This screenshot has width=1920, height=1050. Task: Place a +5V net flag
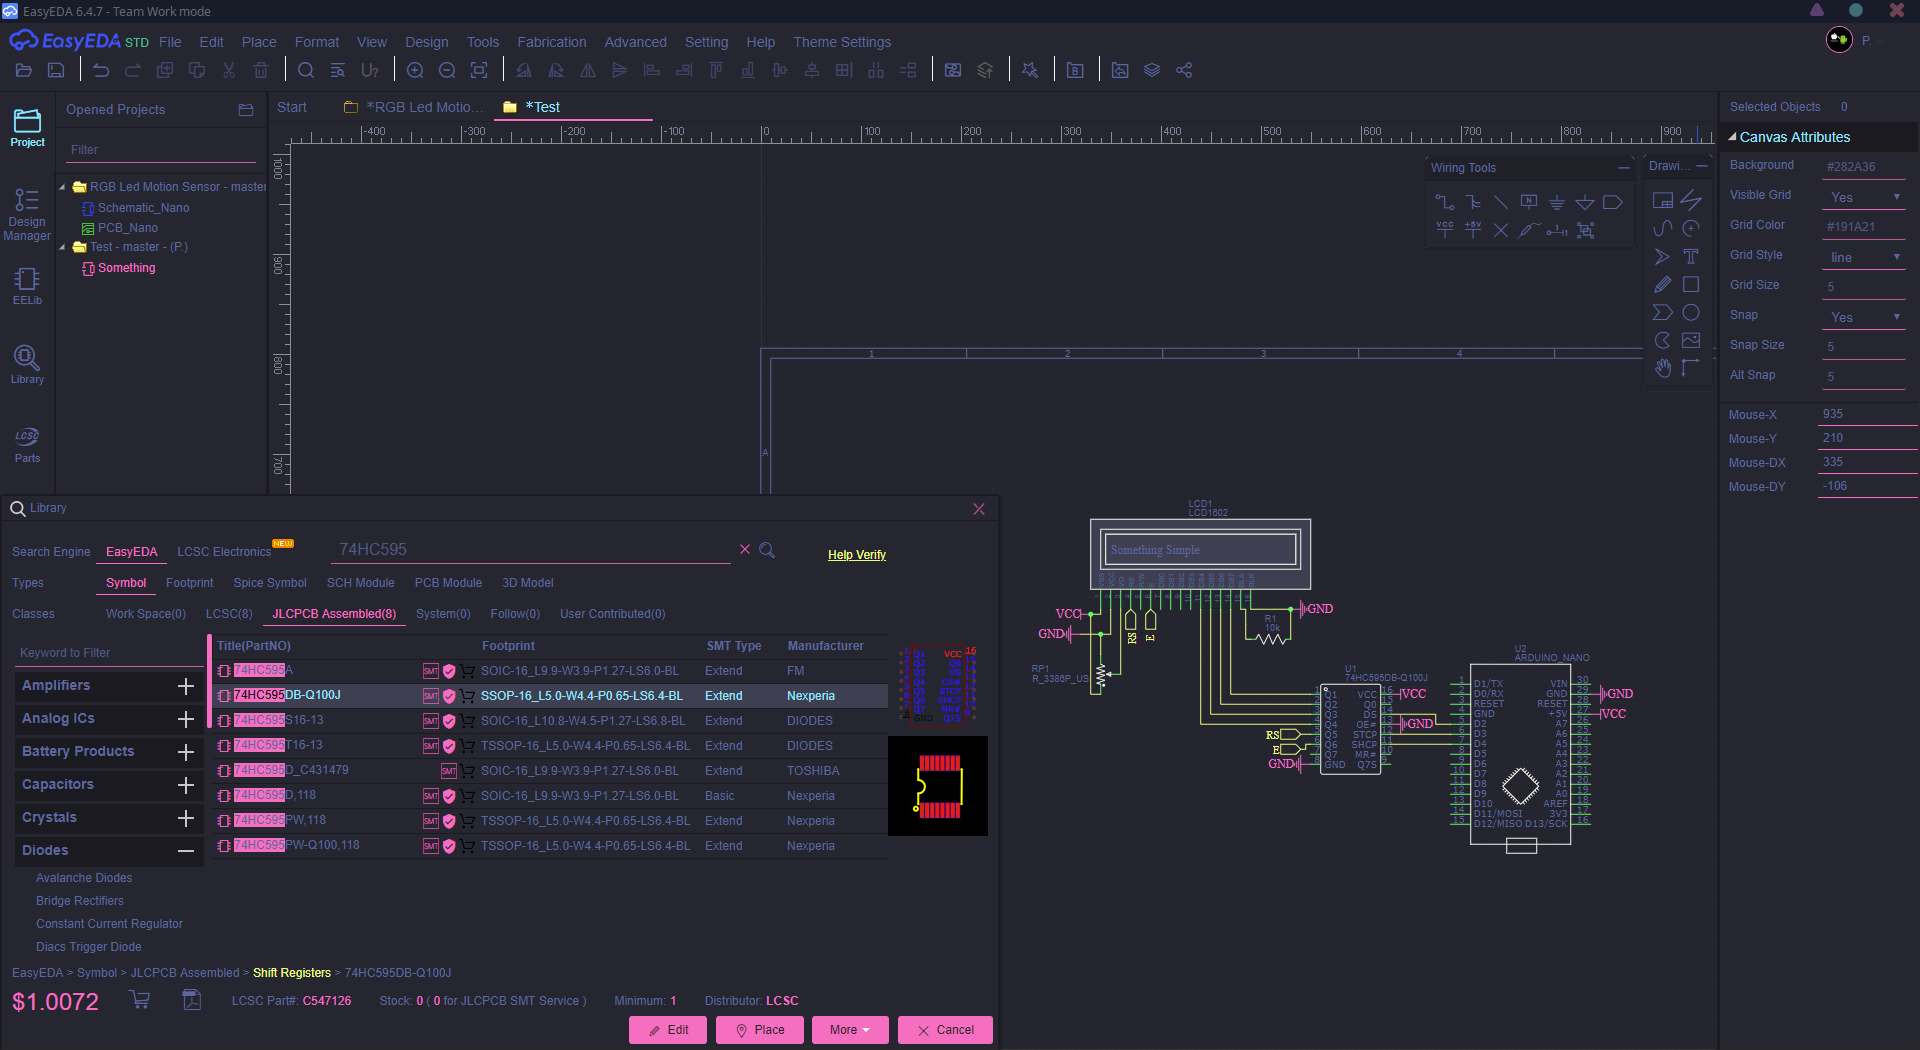[x=1472, y=230]
